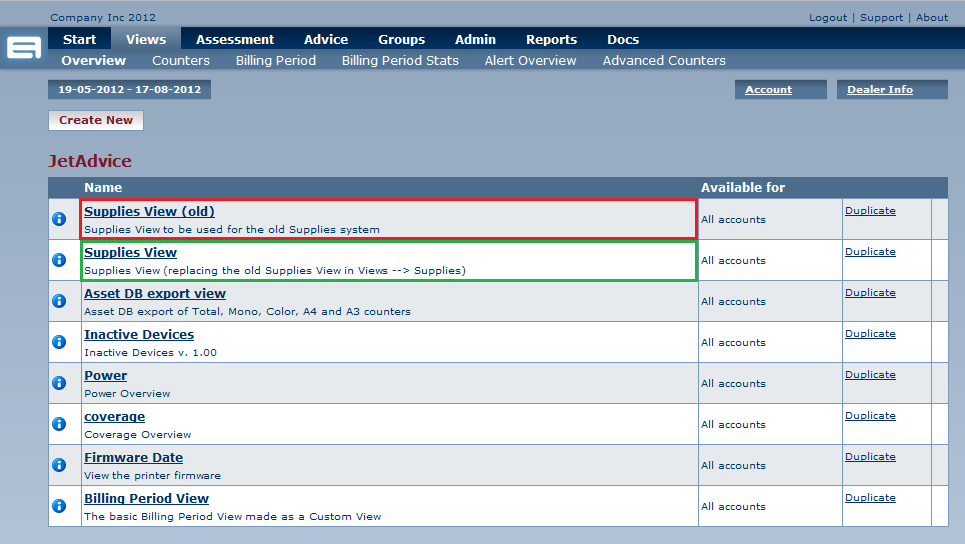Screen dimensions: 965x544
Task: Open the Dealer Info button
Action: point(880,90)
